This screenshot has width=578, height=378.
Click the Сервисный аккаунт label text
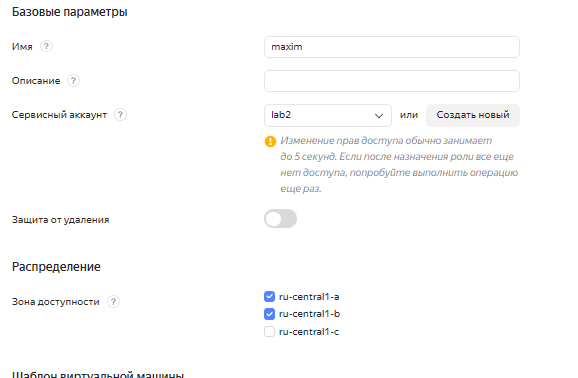click(59, 115)
